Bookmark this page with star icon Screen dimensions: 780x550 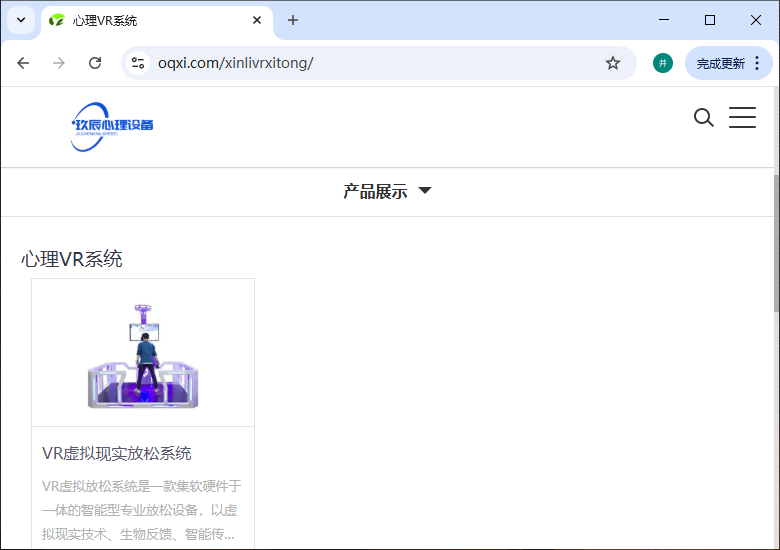pos(612,63)
